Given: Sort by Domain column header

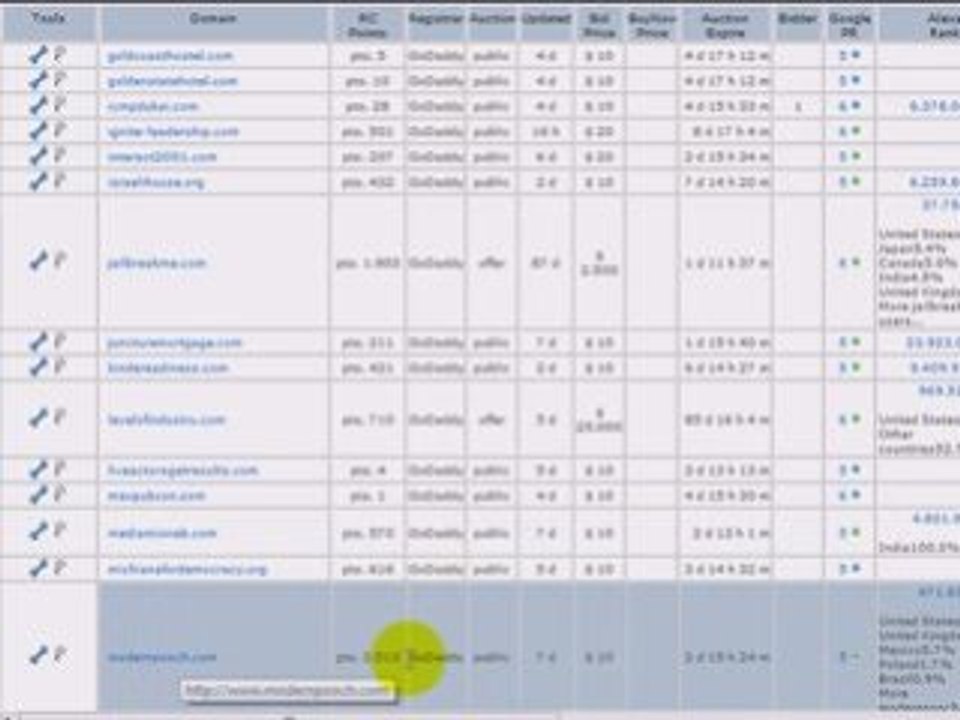Looking at the screenshot, I should coord(212,18).
